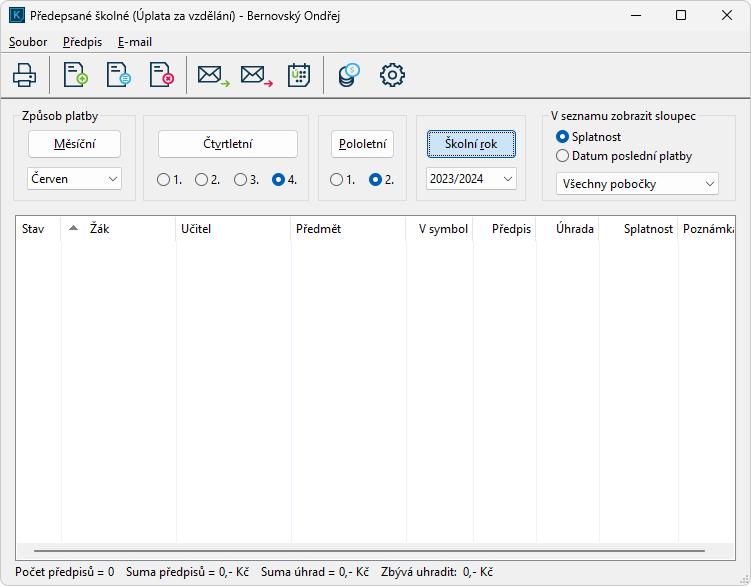Screen dimensions: 751x586
Task: Open the month dropdown showing Červen
Action: click(x=74, y=178)
